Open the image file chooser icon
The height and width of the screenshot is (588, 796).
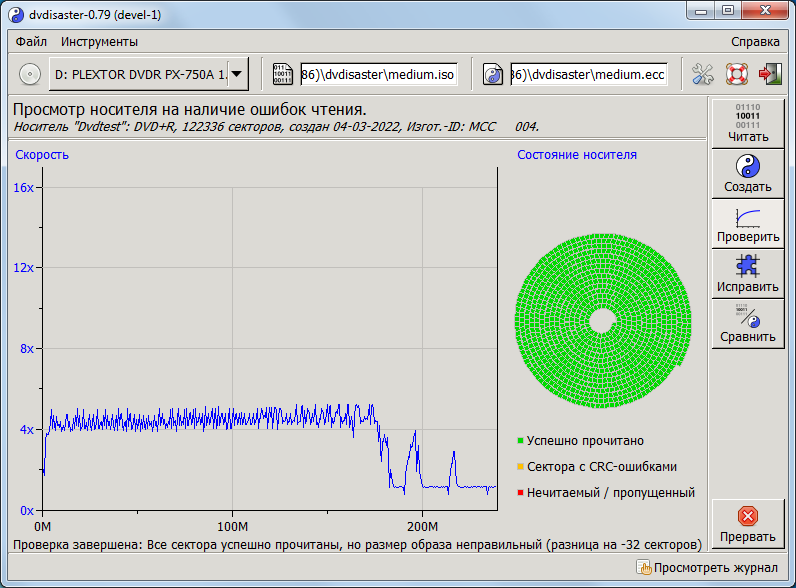[283, 74]
